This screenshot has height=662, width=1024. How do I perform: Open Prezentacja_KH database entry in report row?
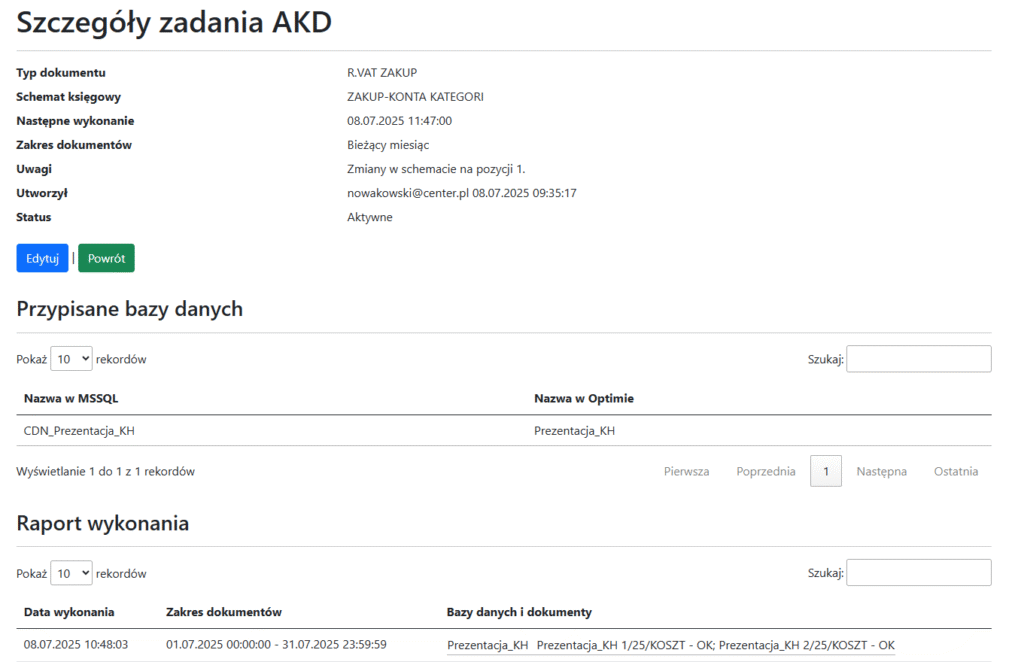click(x=487, y=645)
